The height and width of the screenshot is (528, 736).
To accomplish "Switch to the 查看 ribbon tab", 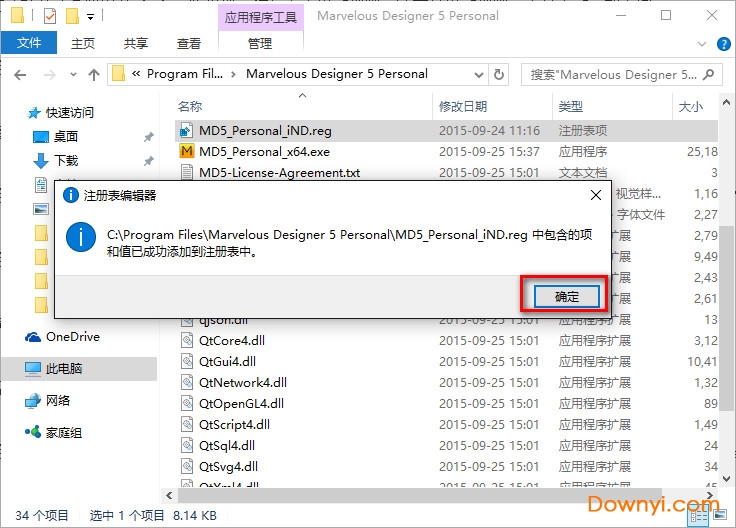I will (189, 43).
